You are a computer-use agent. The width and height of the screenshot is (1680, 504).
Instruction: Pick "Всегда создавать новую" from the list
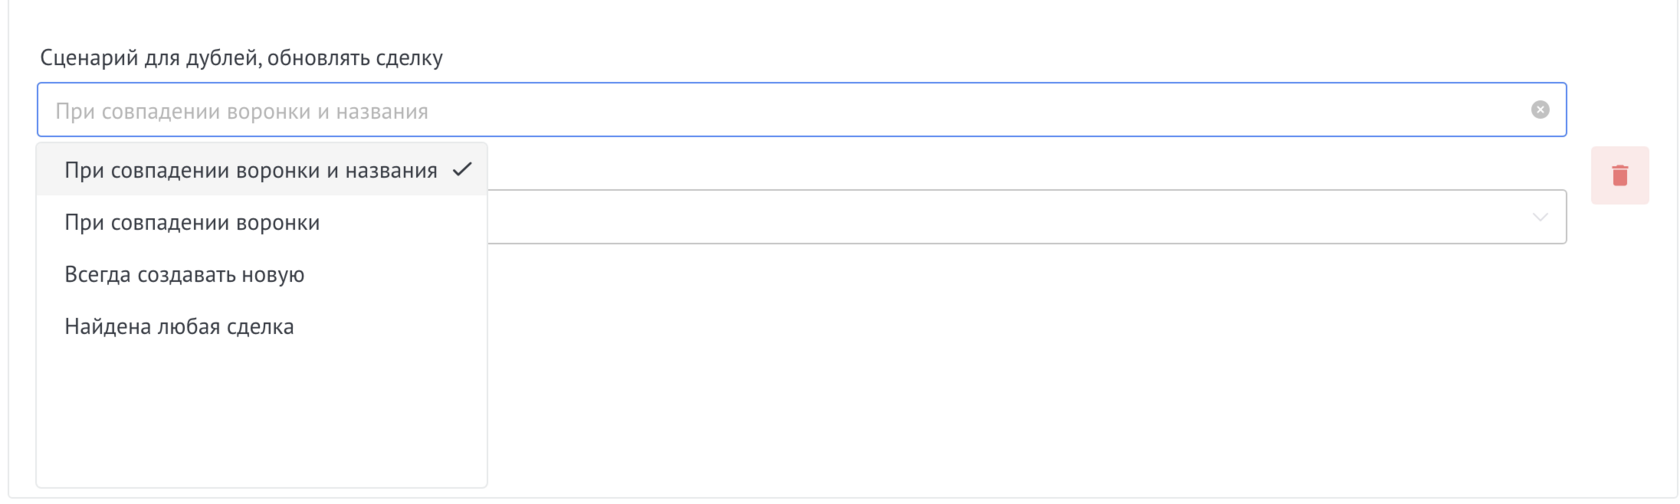(184, 275)
